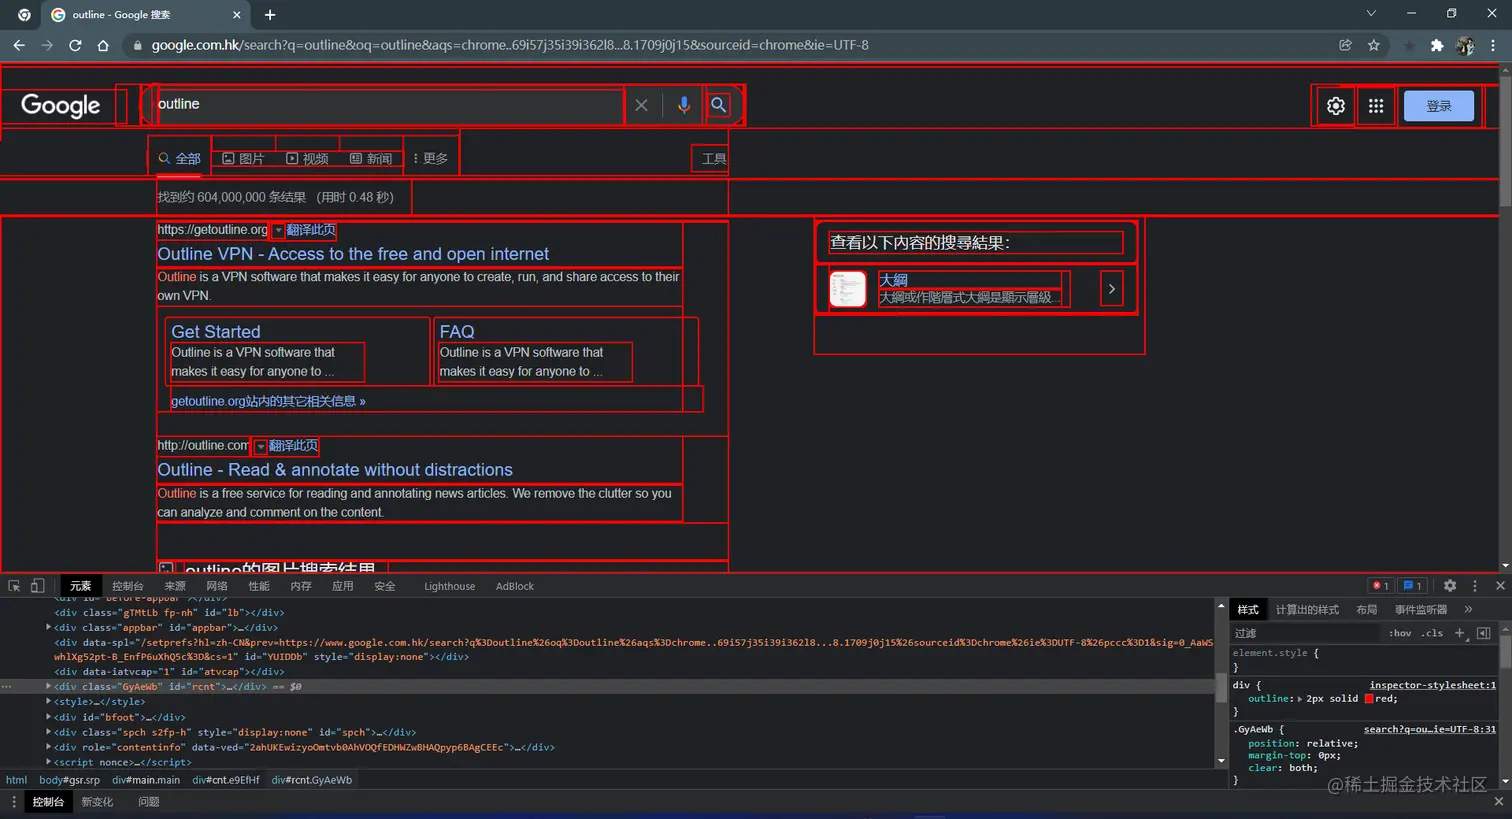Toggle the computed styles sidebar pane
The width and height of the screenshot is (1512, 819).
click(1484, 633)
